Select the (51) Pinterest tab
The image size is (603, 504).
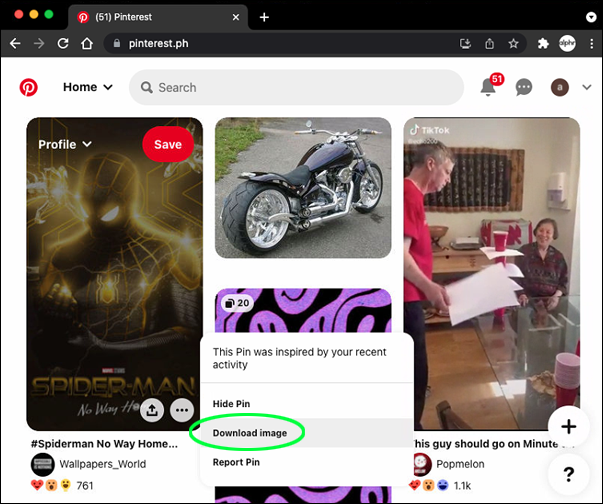158,17
